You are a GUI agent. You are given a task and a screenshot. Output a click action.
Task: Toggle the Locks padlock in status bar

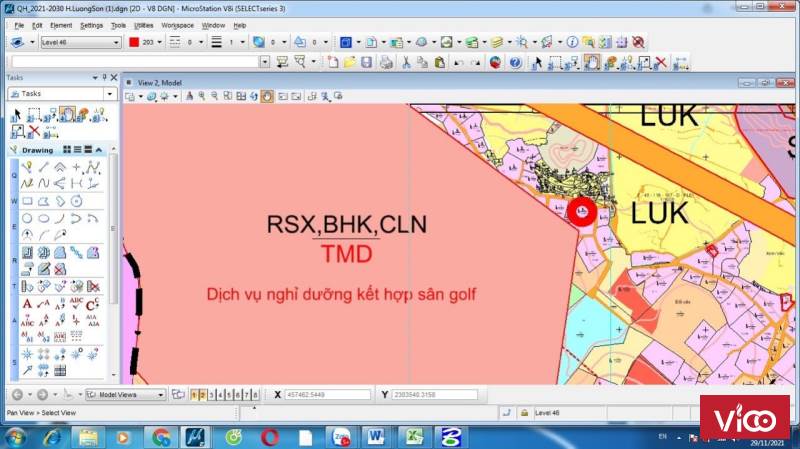tap(524, 413)
